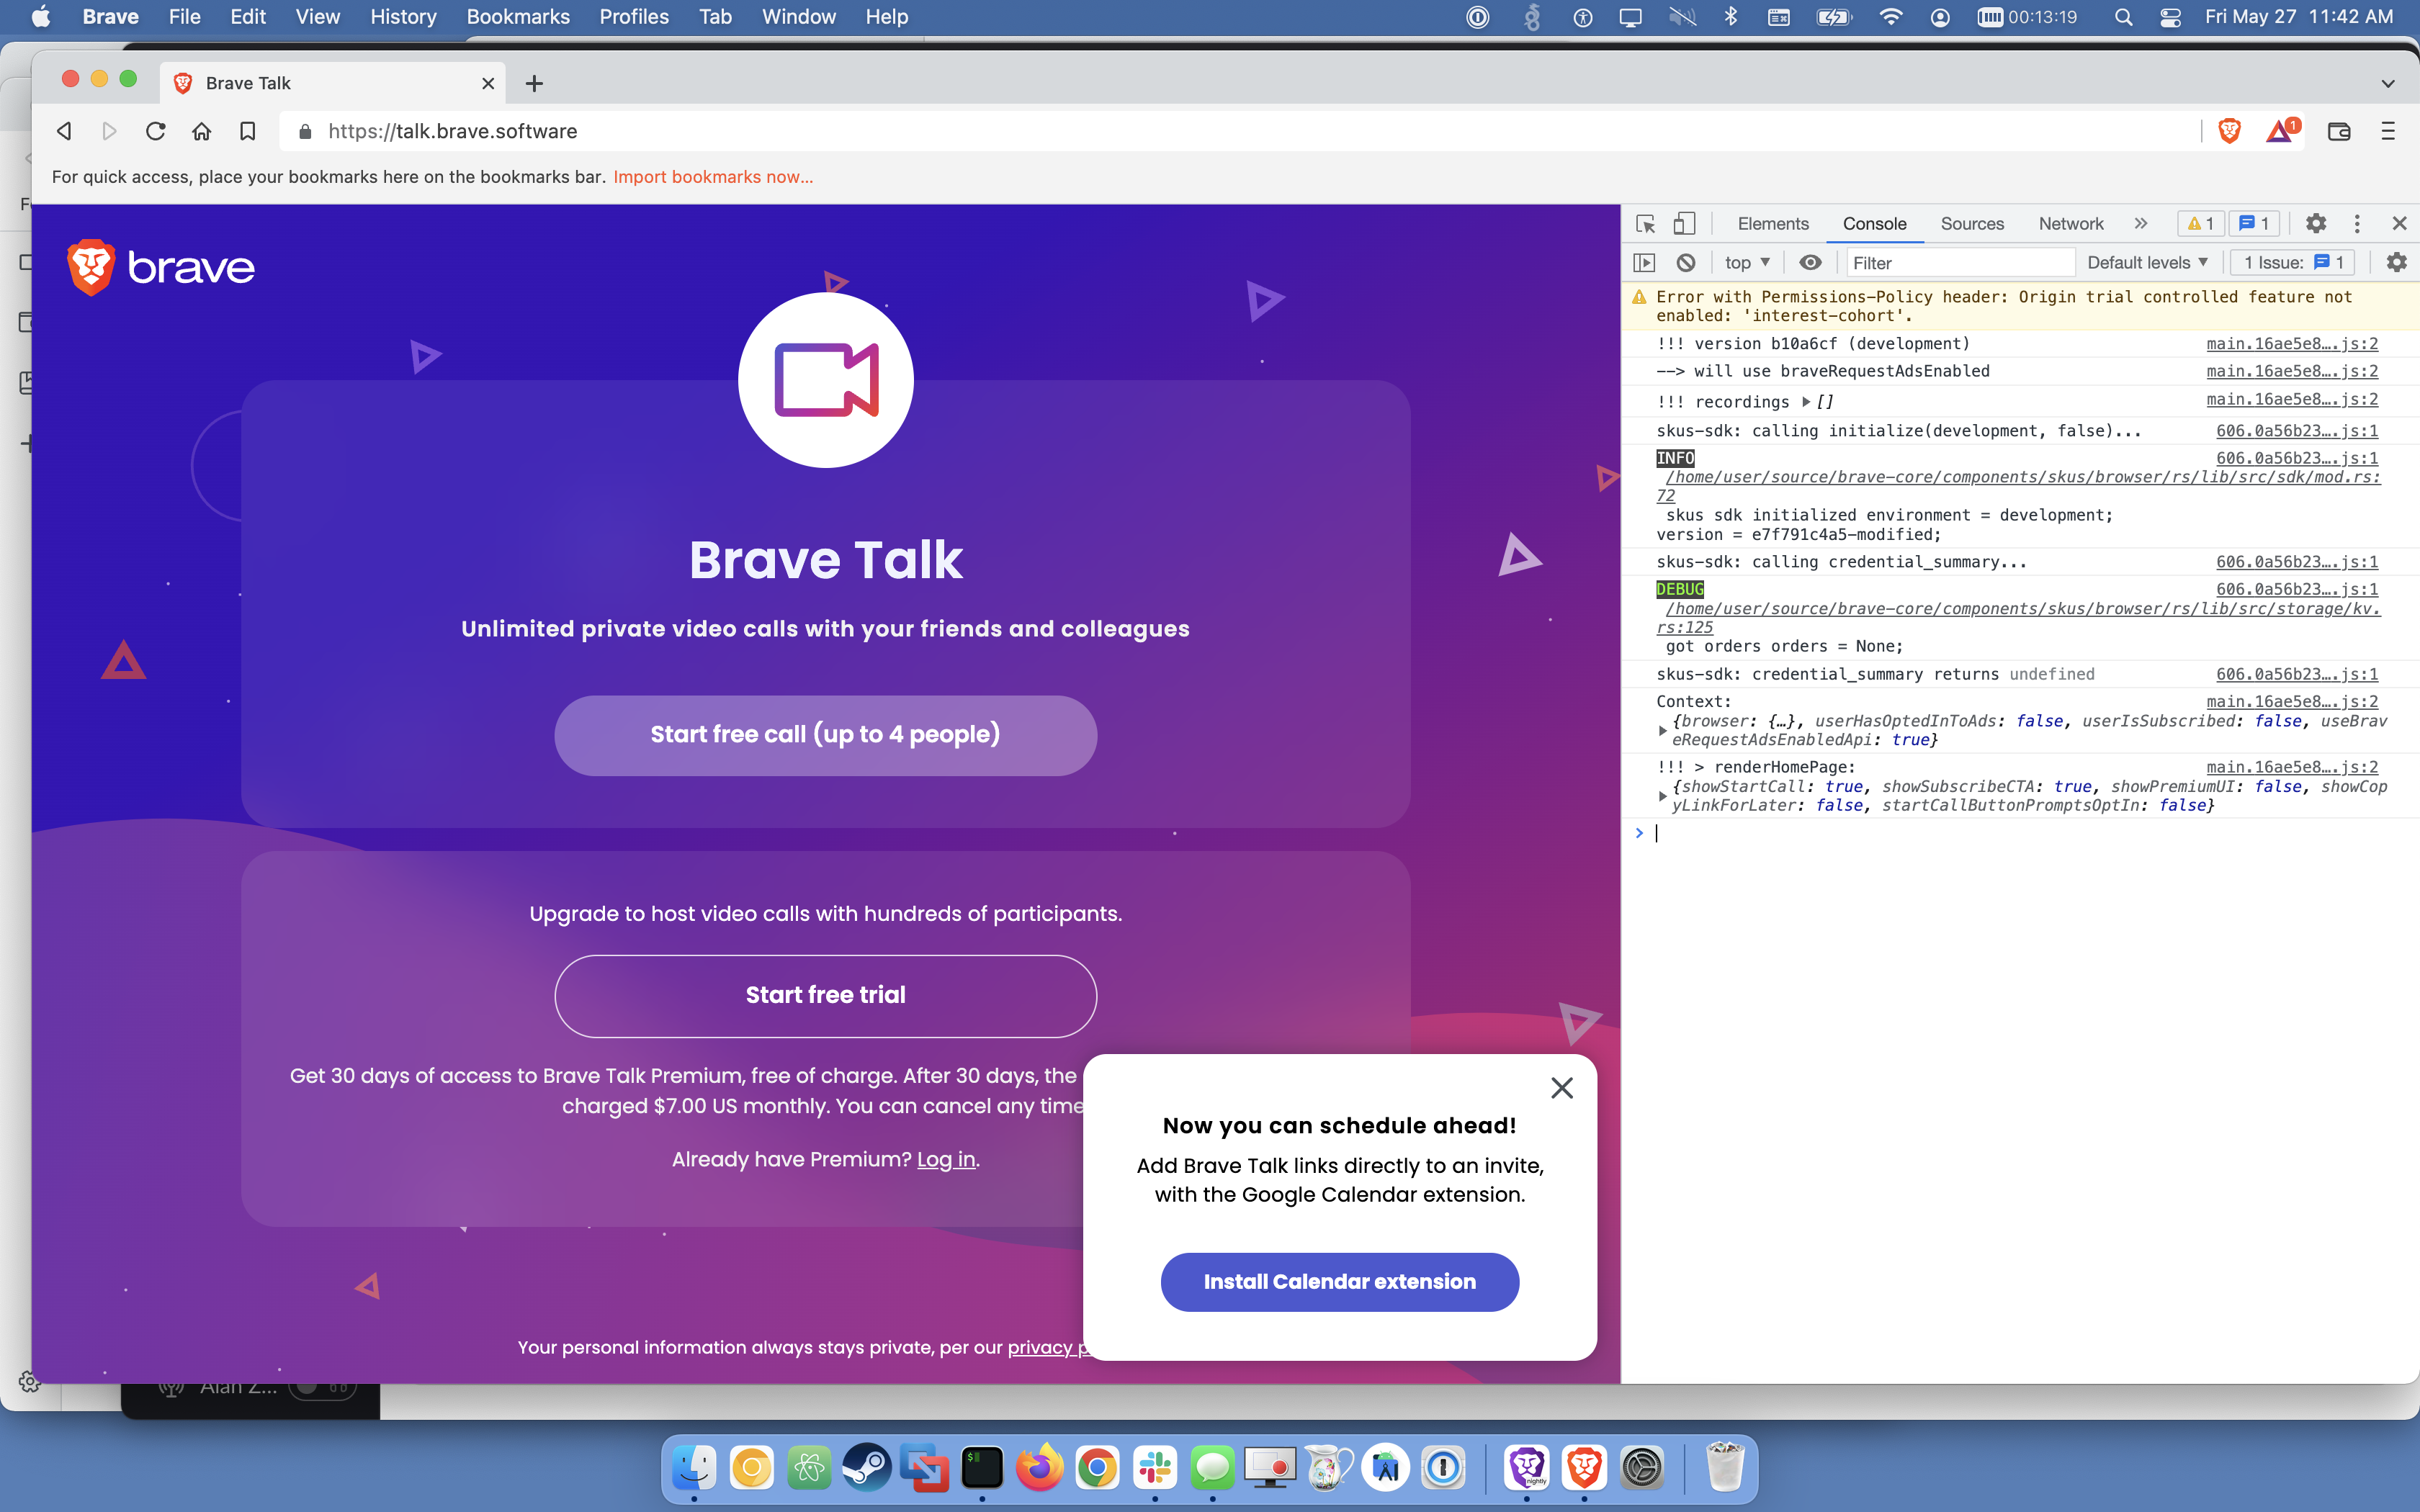Show the console sidebar panel

[x=1645, y=262]
